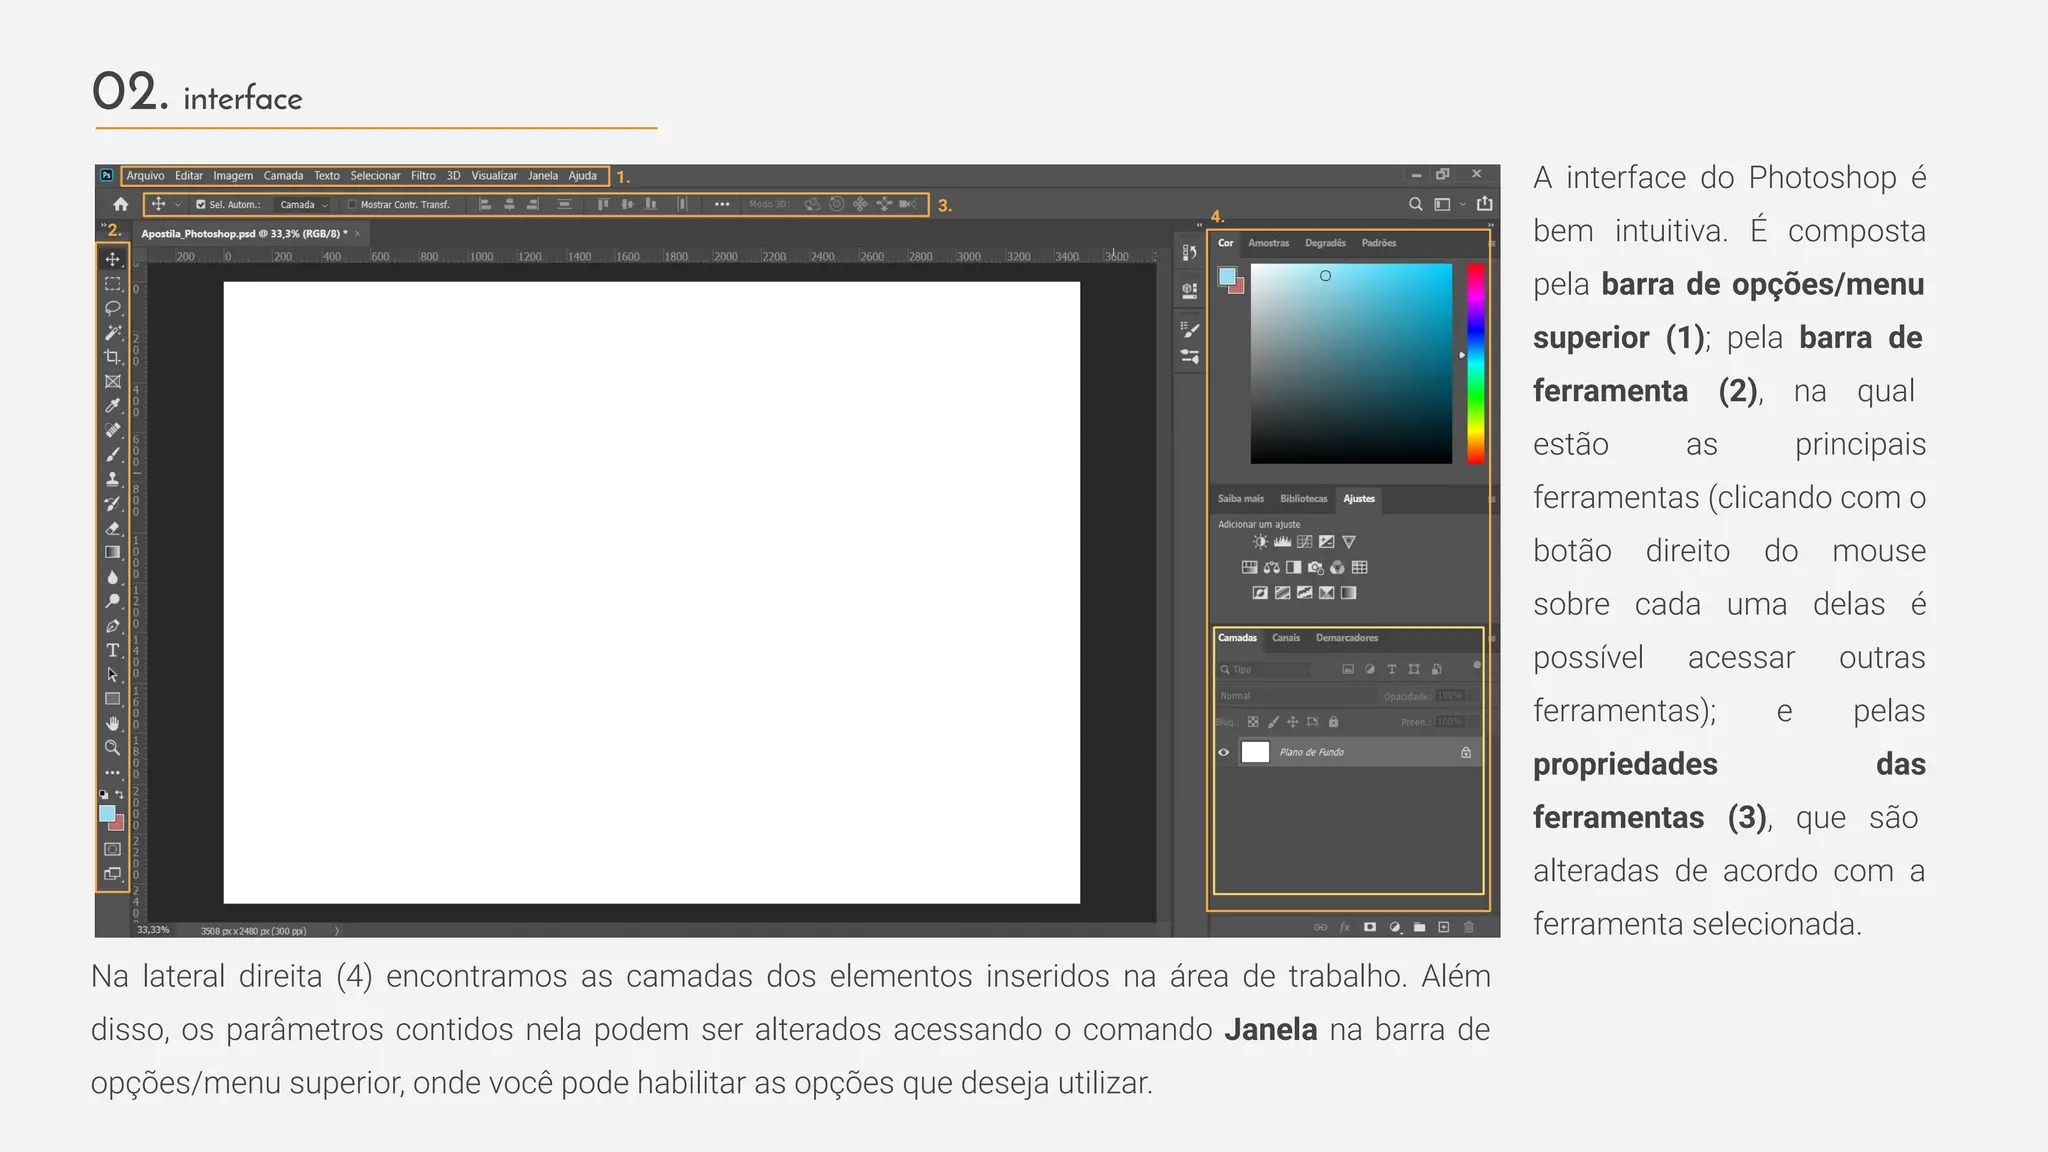
Task: Add a Color Balance scales adjustment
Action: 1271,567
